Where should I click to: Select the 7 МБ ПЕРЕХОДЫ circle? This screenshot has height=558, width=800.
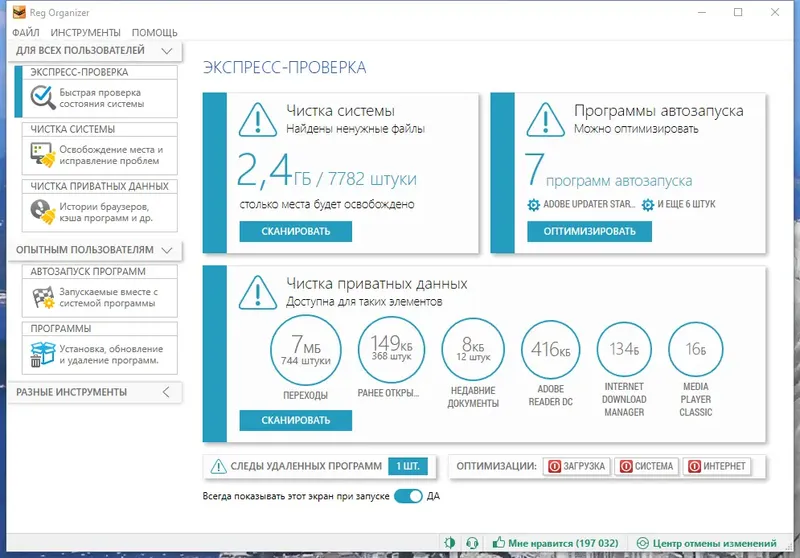click(x=306, y=350)
